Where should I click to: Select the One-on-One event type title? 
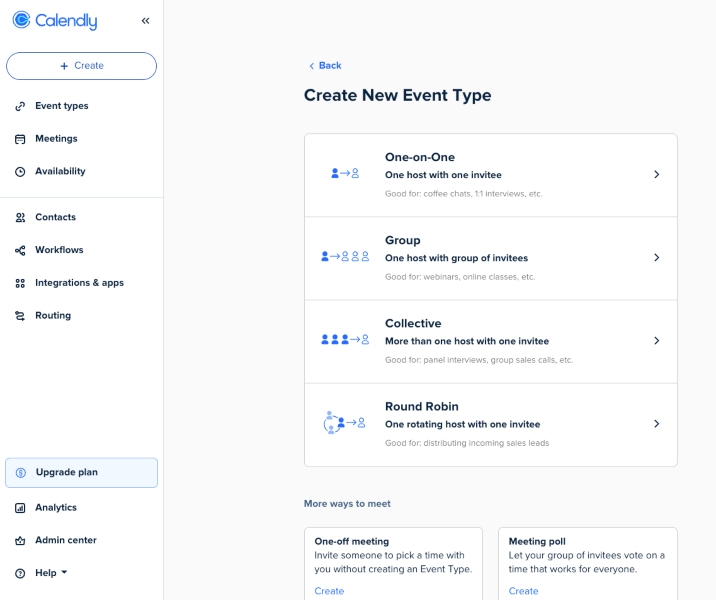click(420, 157)
